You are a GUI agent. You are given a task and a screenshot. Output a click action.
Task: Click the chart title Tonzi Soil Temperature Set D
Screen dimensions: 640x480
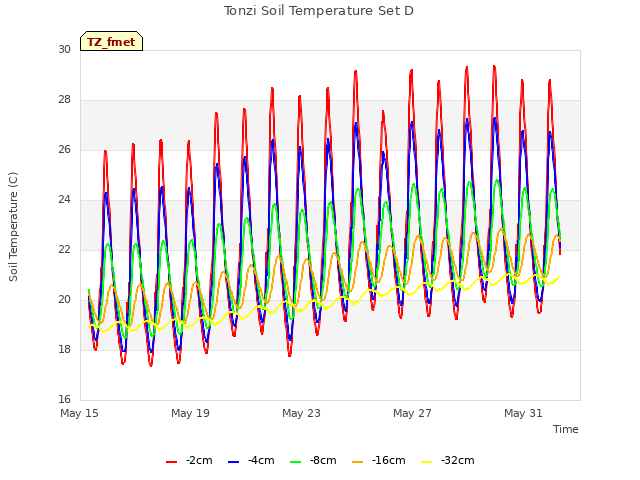(x=319, y=11)
